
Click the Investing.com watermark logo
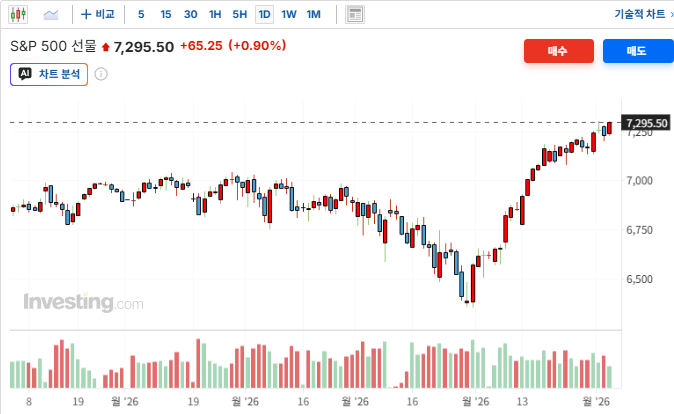coord(83,301)
